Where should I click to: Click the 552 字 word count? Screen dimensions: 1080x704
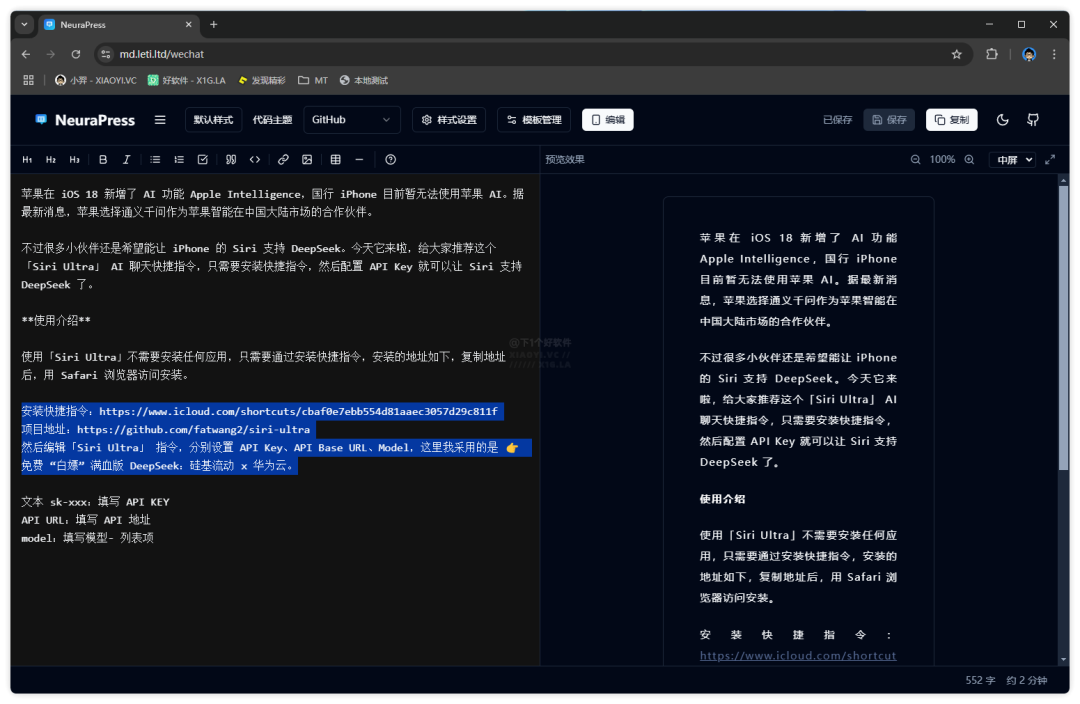(x=980, y=681)
